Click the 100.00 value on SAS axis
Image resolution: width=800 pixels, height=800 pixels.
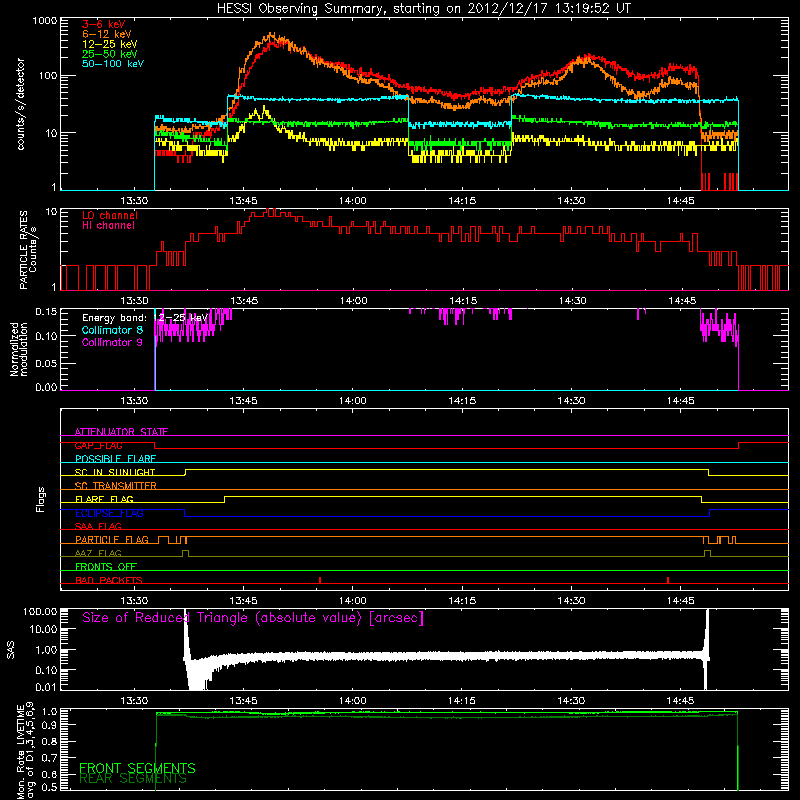[40, 612]
